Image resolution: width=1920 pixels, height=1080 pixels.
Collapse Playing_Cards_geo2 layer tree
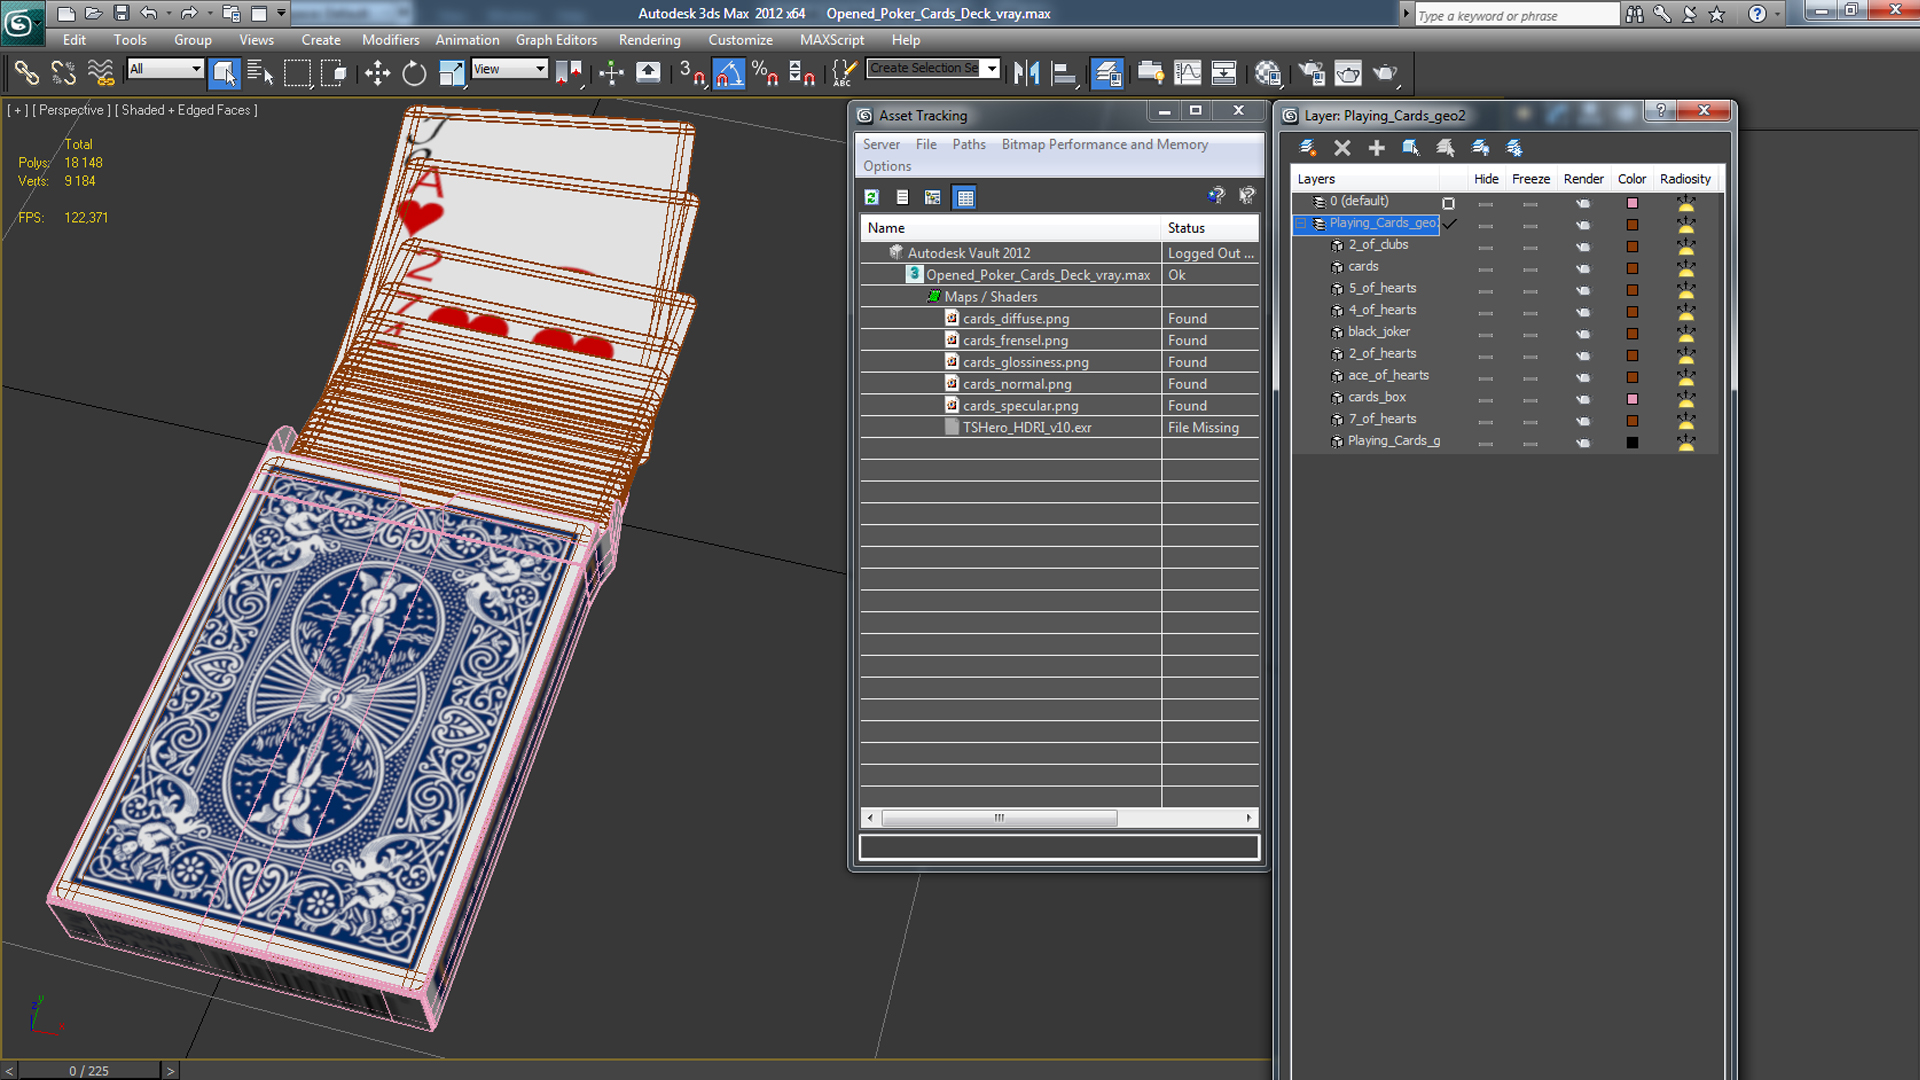click(x=1301, y=224)
